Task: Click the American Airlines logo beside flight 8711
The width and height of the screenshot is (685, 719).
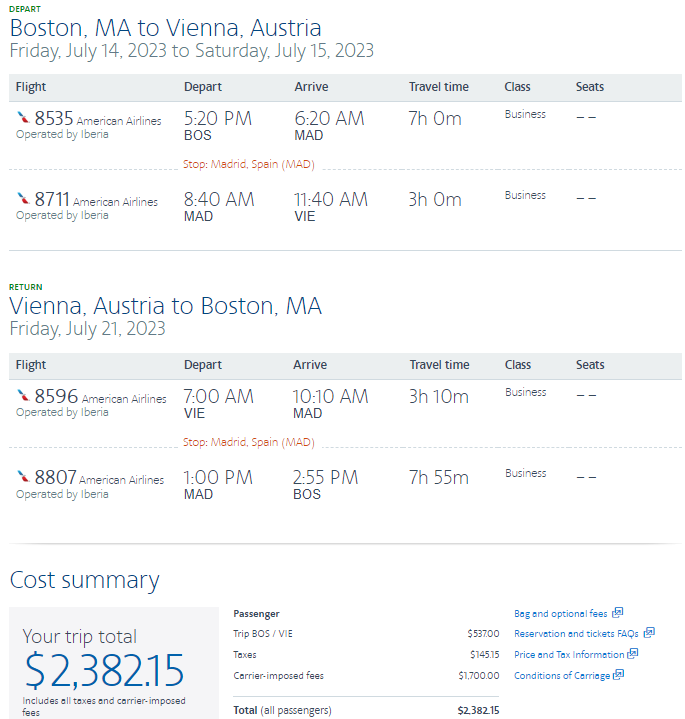Action: tap(23, 199)
